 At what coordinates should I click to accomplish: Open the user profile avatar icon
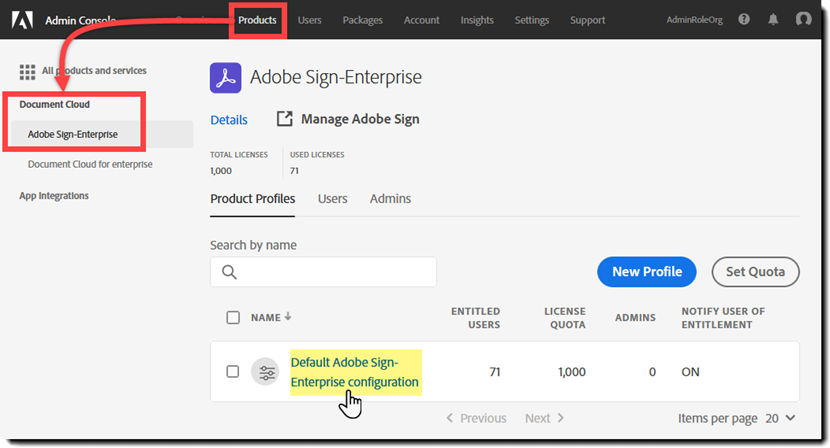(803, 19)
